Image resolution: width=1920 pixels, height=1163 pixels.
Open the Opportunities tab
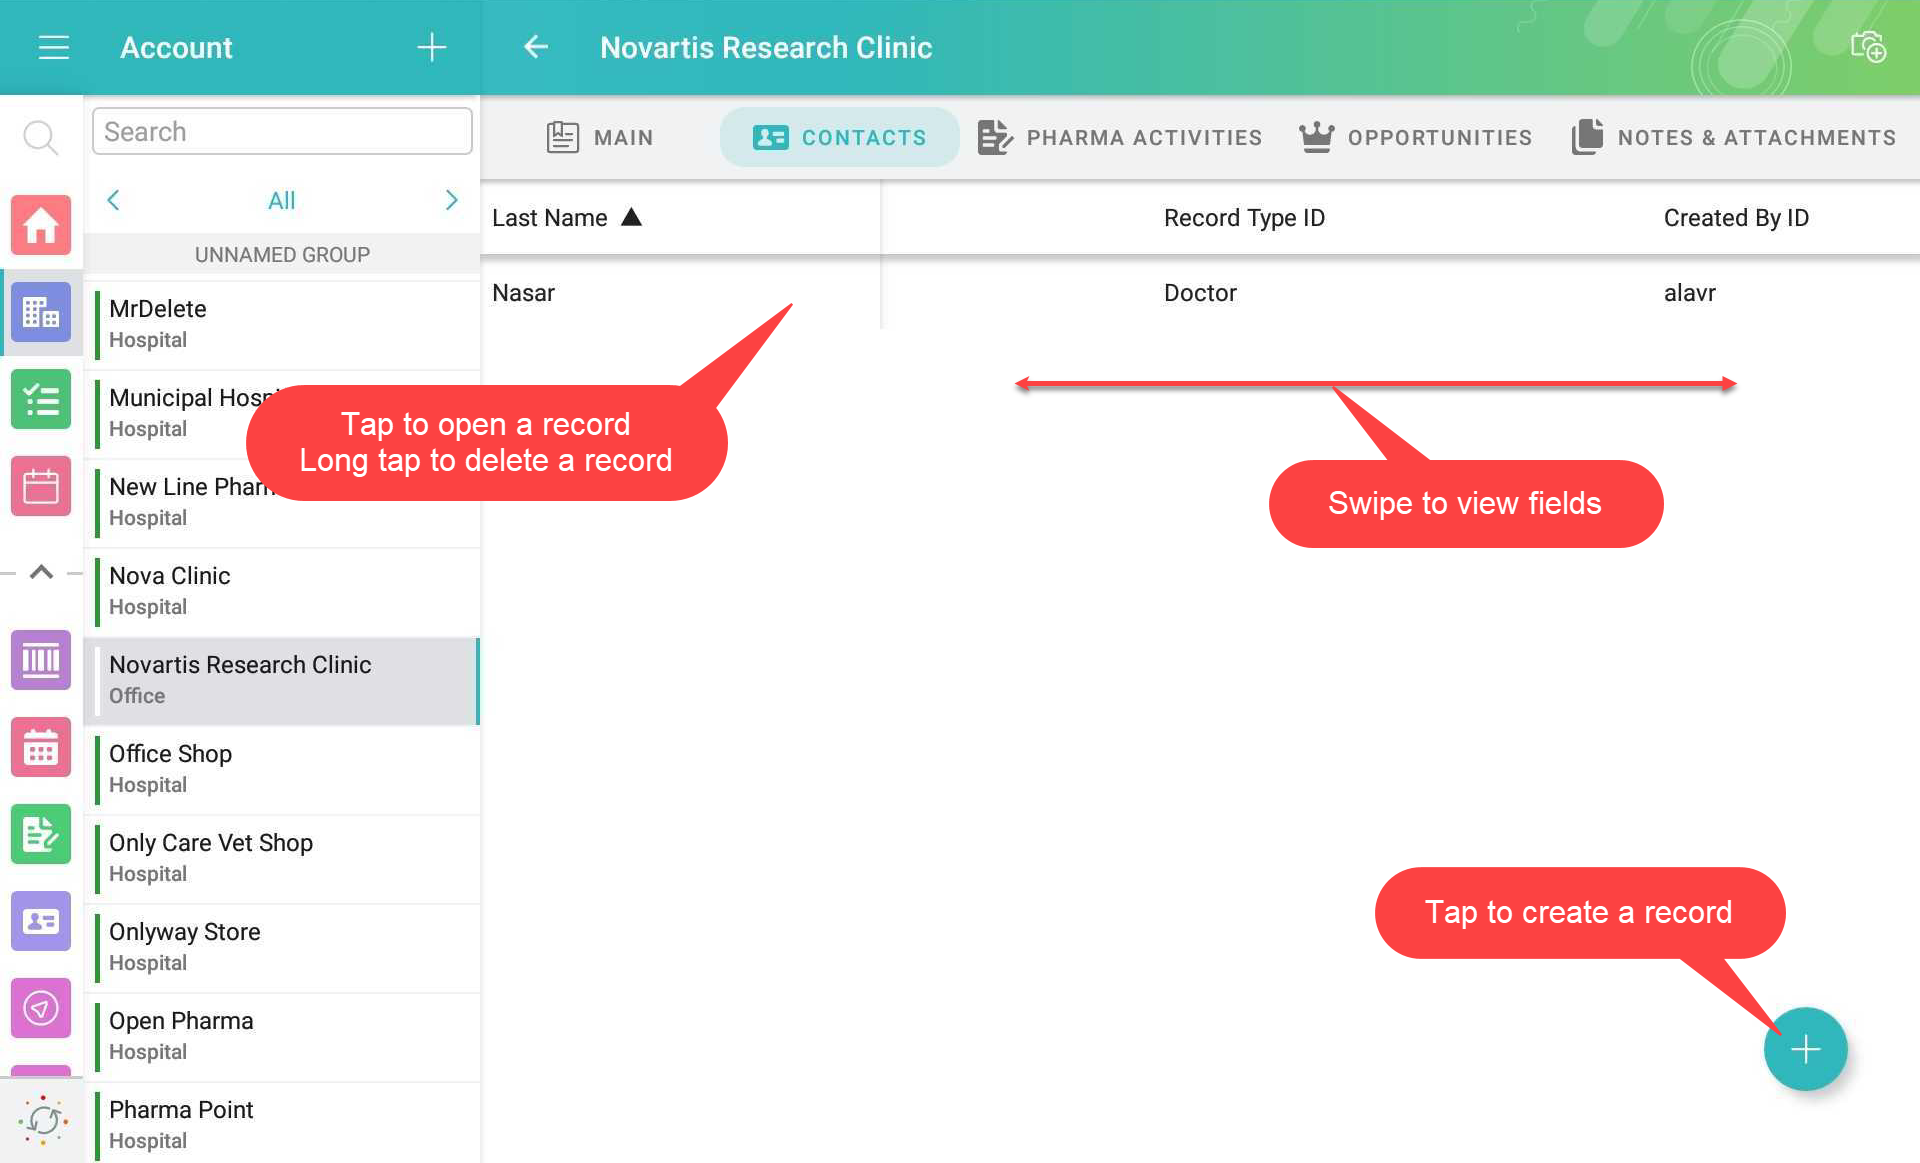(x=1415, y=137)
